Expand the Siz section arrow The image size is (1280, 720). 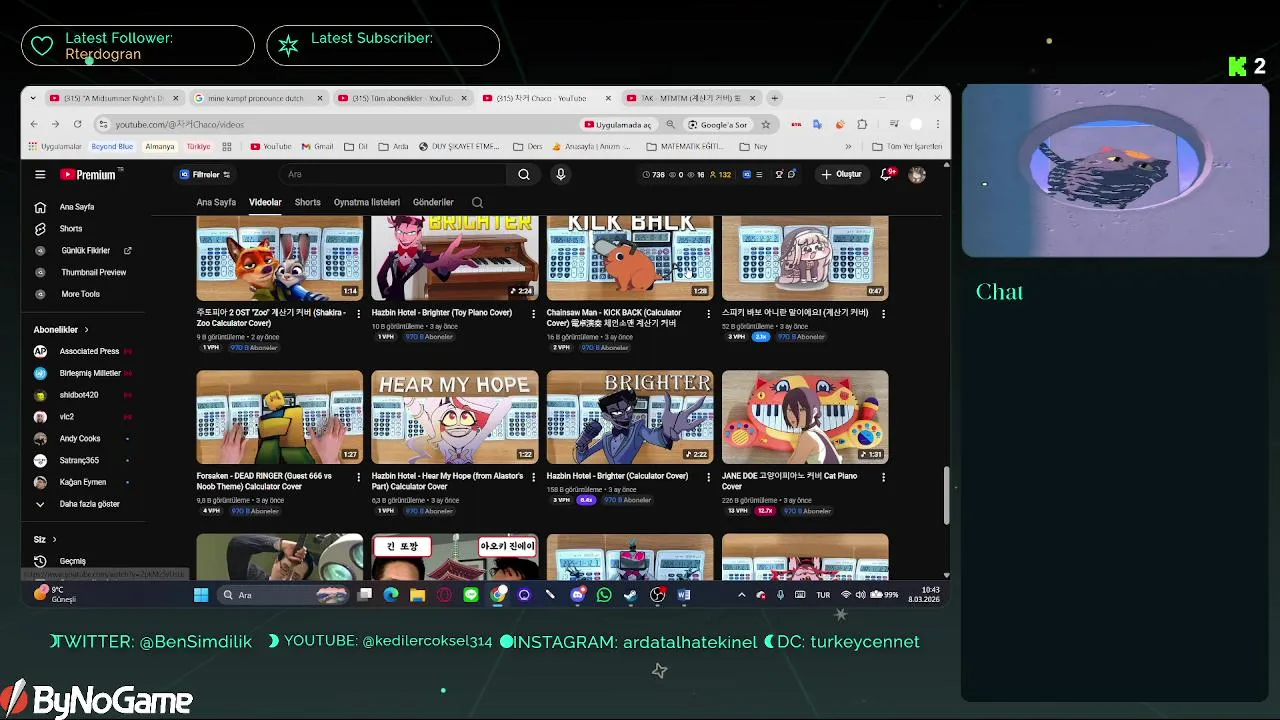point(54,540)
